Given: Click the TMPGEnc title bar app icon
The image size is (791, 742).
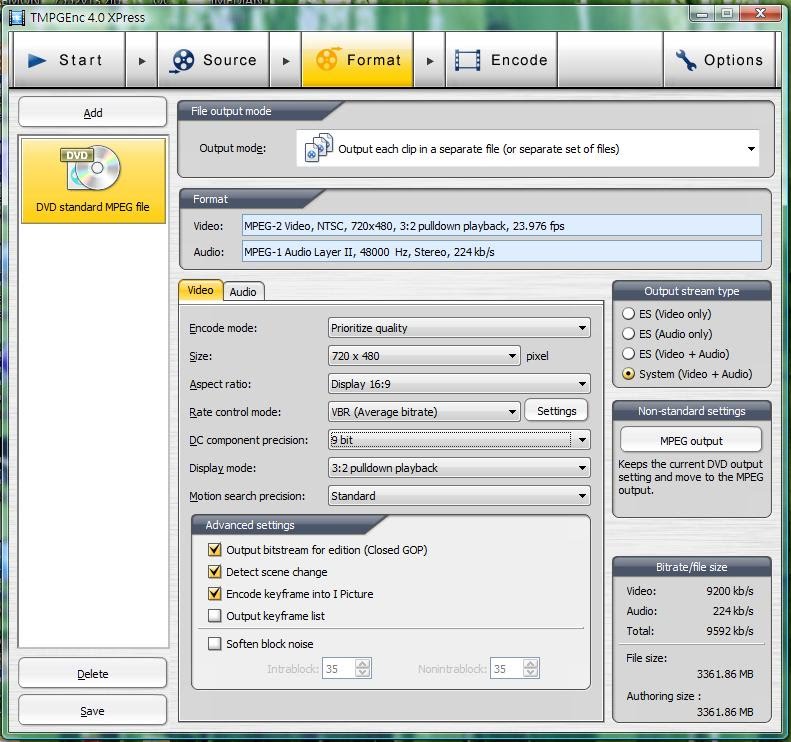Looking at the screenshot, I should pos(17,18).
